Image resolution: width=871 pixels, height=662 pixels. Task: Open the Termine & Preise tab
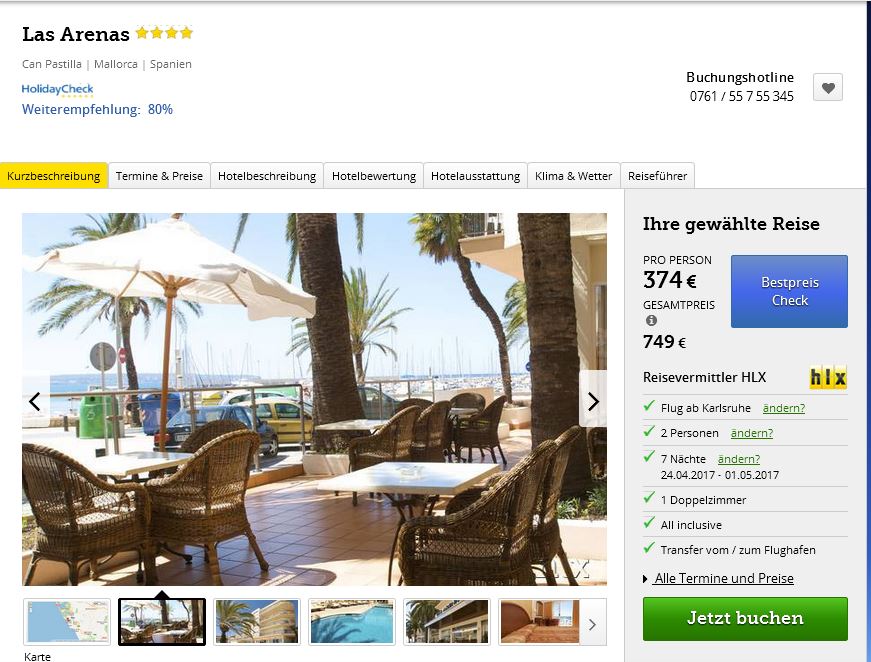click(159, 176)
